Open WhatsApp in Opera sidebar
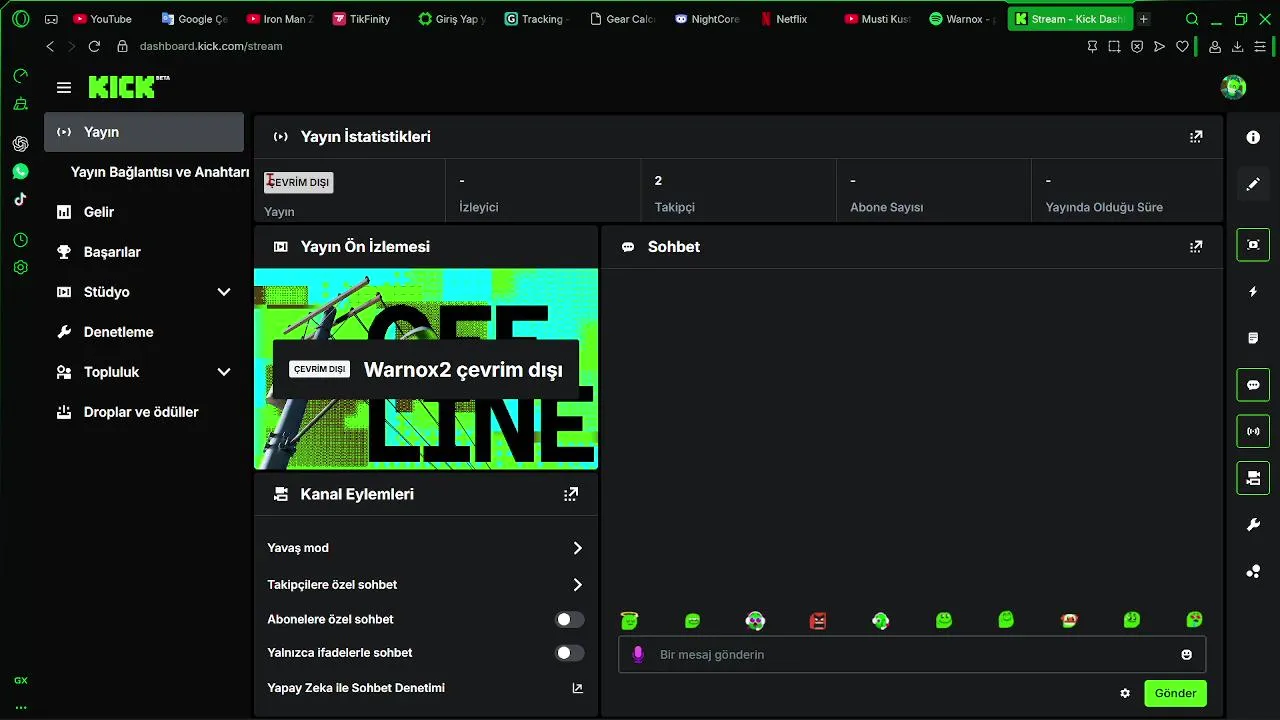The image size is (1280, 720). coord(20,172)
